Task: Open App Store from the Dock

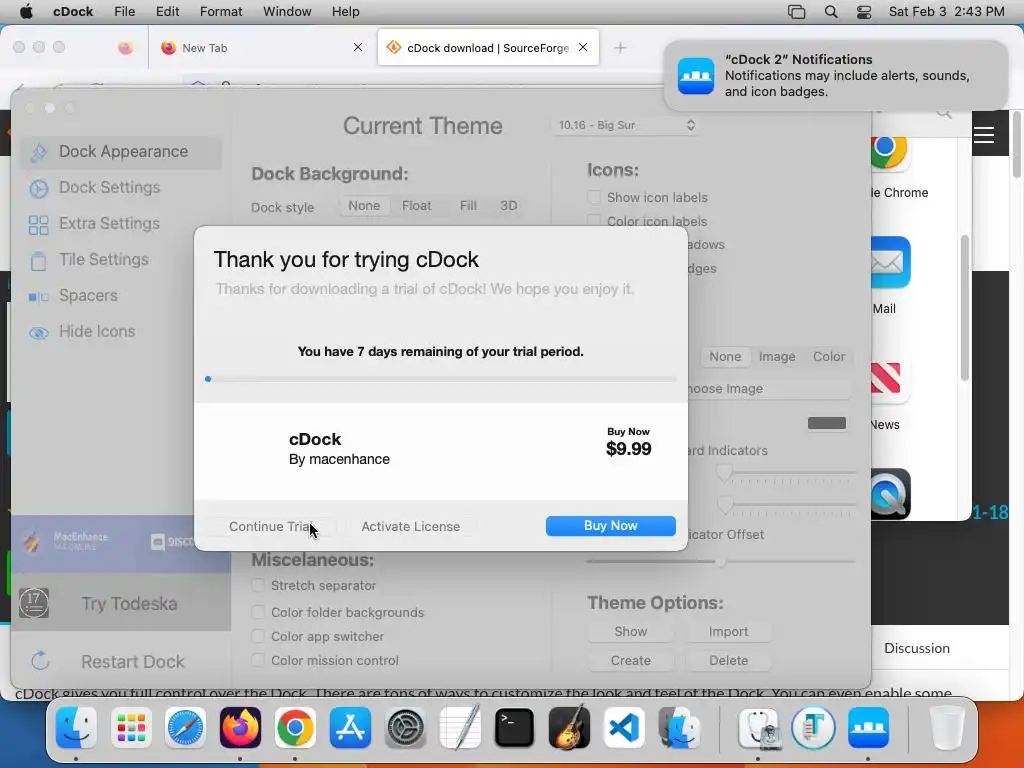Action: click(x=350, y=728)
